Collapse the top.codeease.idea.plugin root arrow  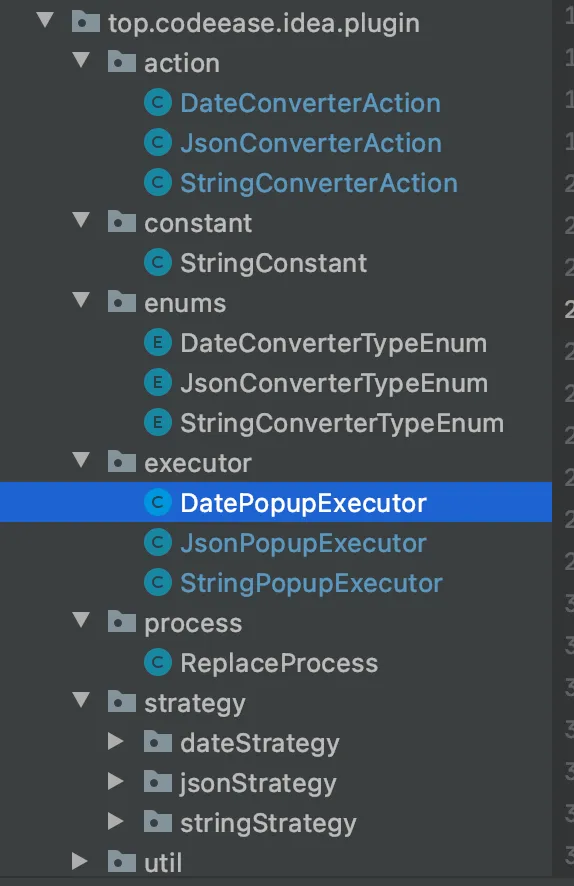coord(45,20)
